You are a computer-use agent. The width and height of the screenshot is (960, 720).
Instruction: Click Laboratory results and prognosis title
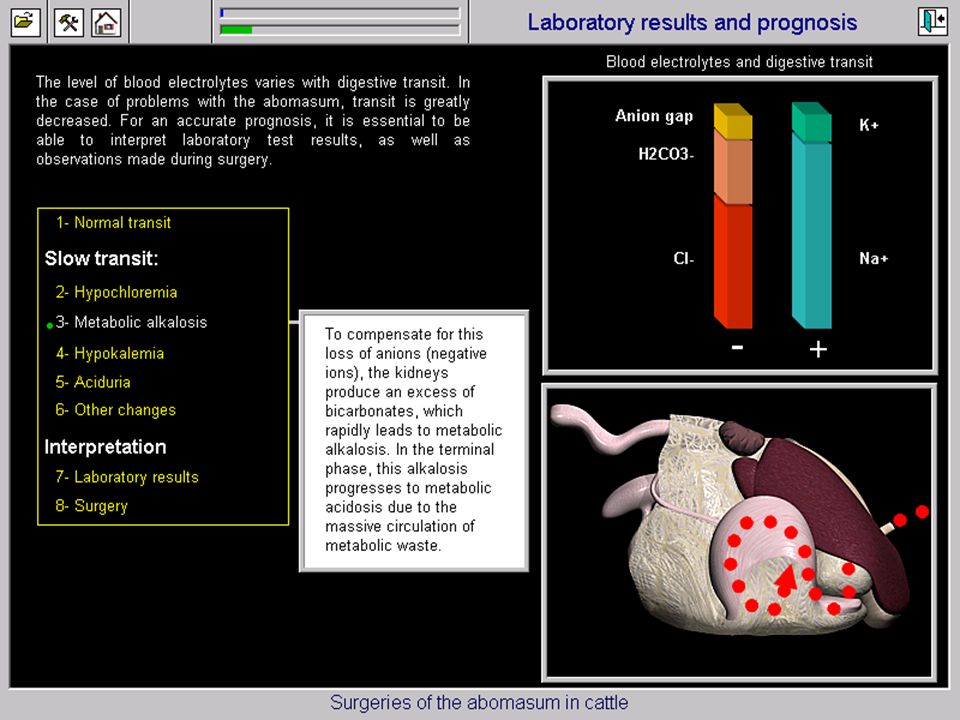pos(692,23)
